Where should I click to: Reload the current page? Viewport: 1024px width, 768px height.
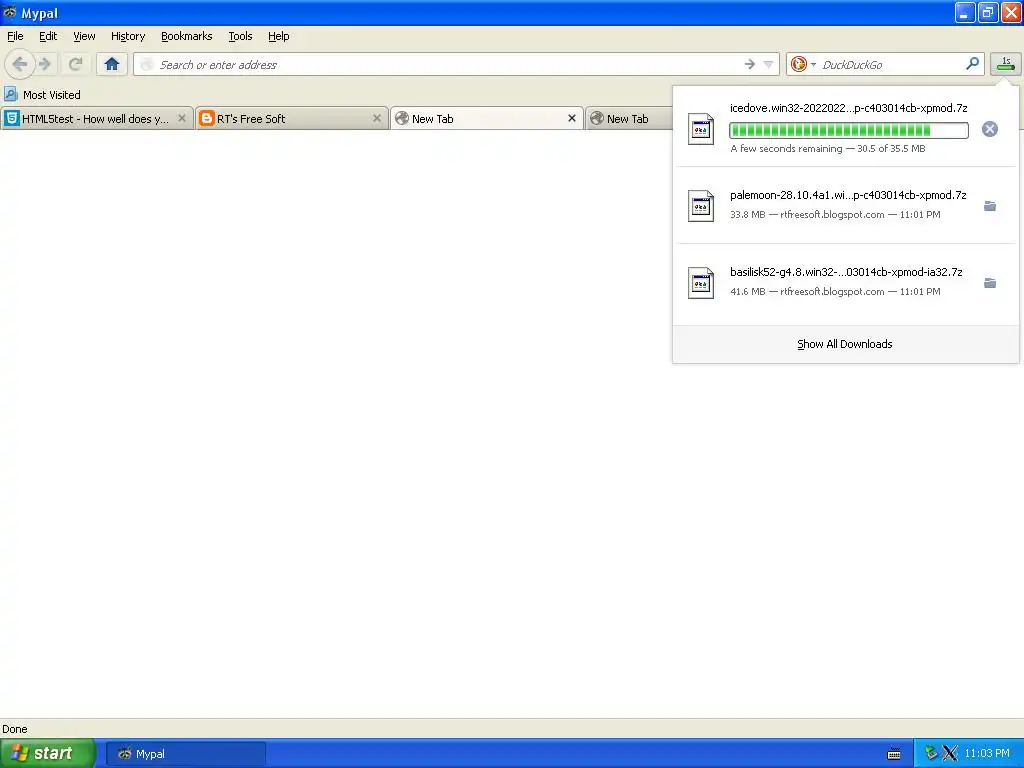click(x=75, y=64)
